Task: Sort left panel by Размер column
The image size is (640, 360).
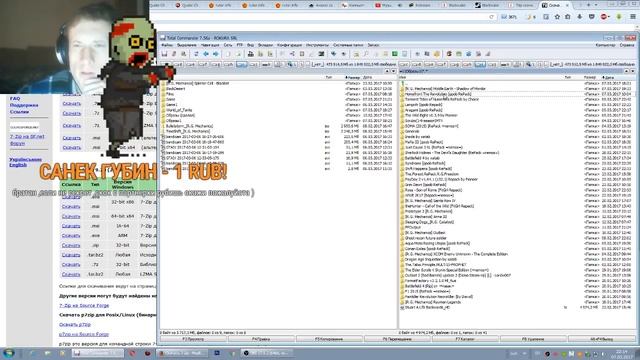Action: coord(353,77)
